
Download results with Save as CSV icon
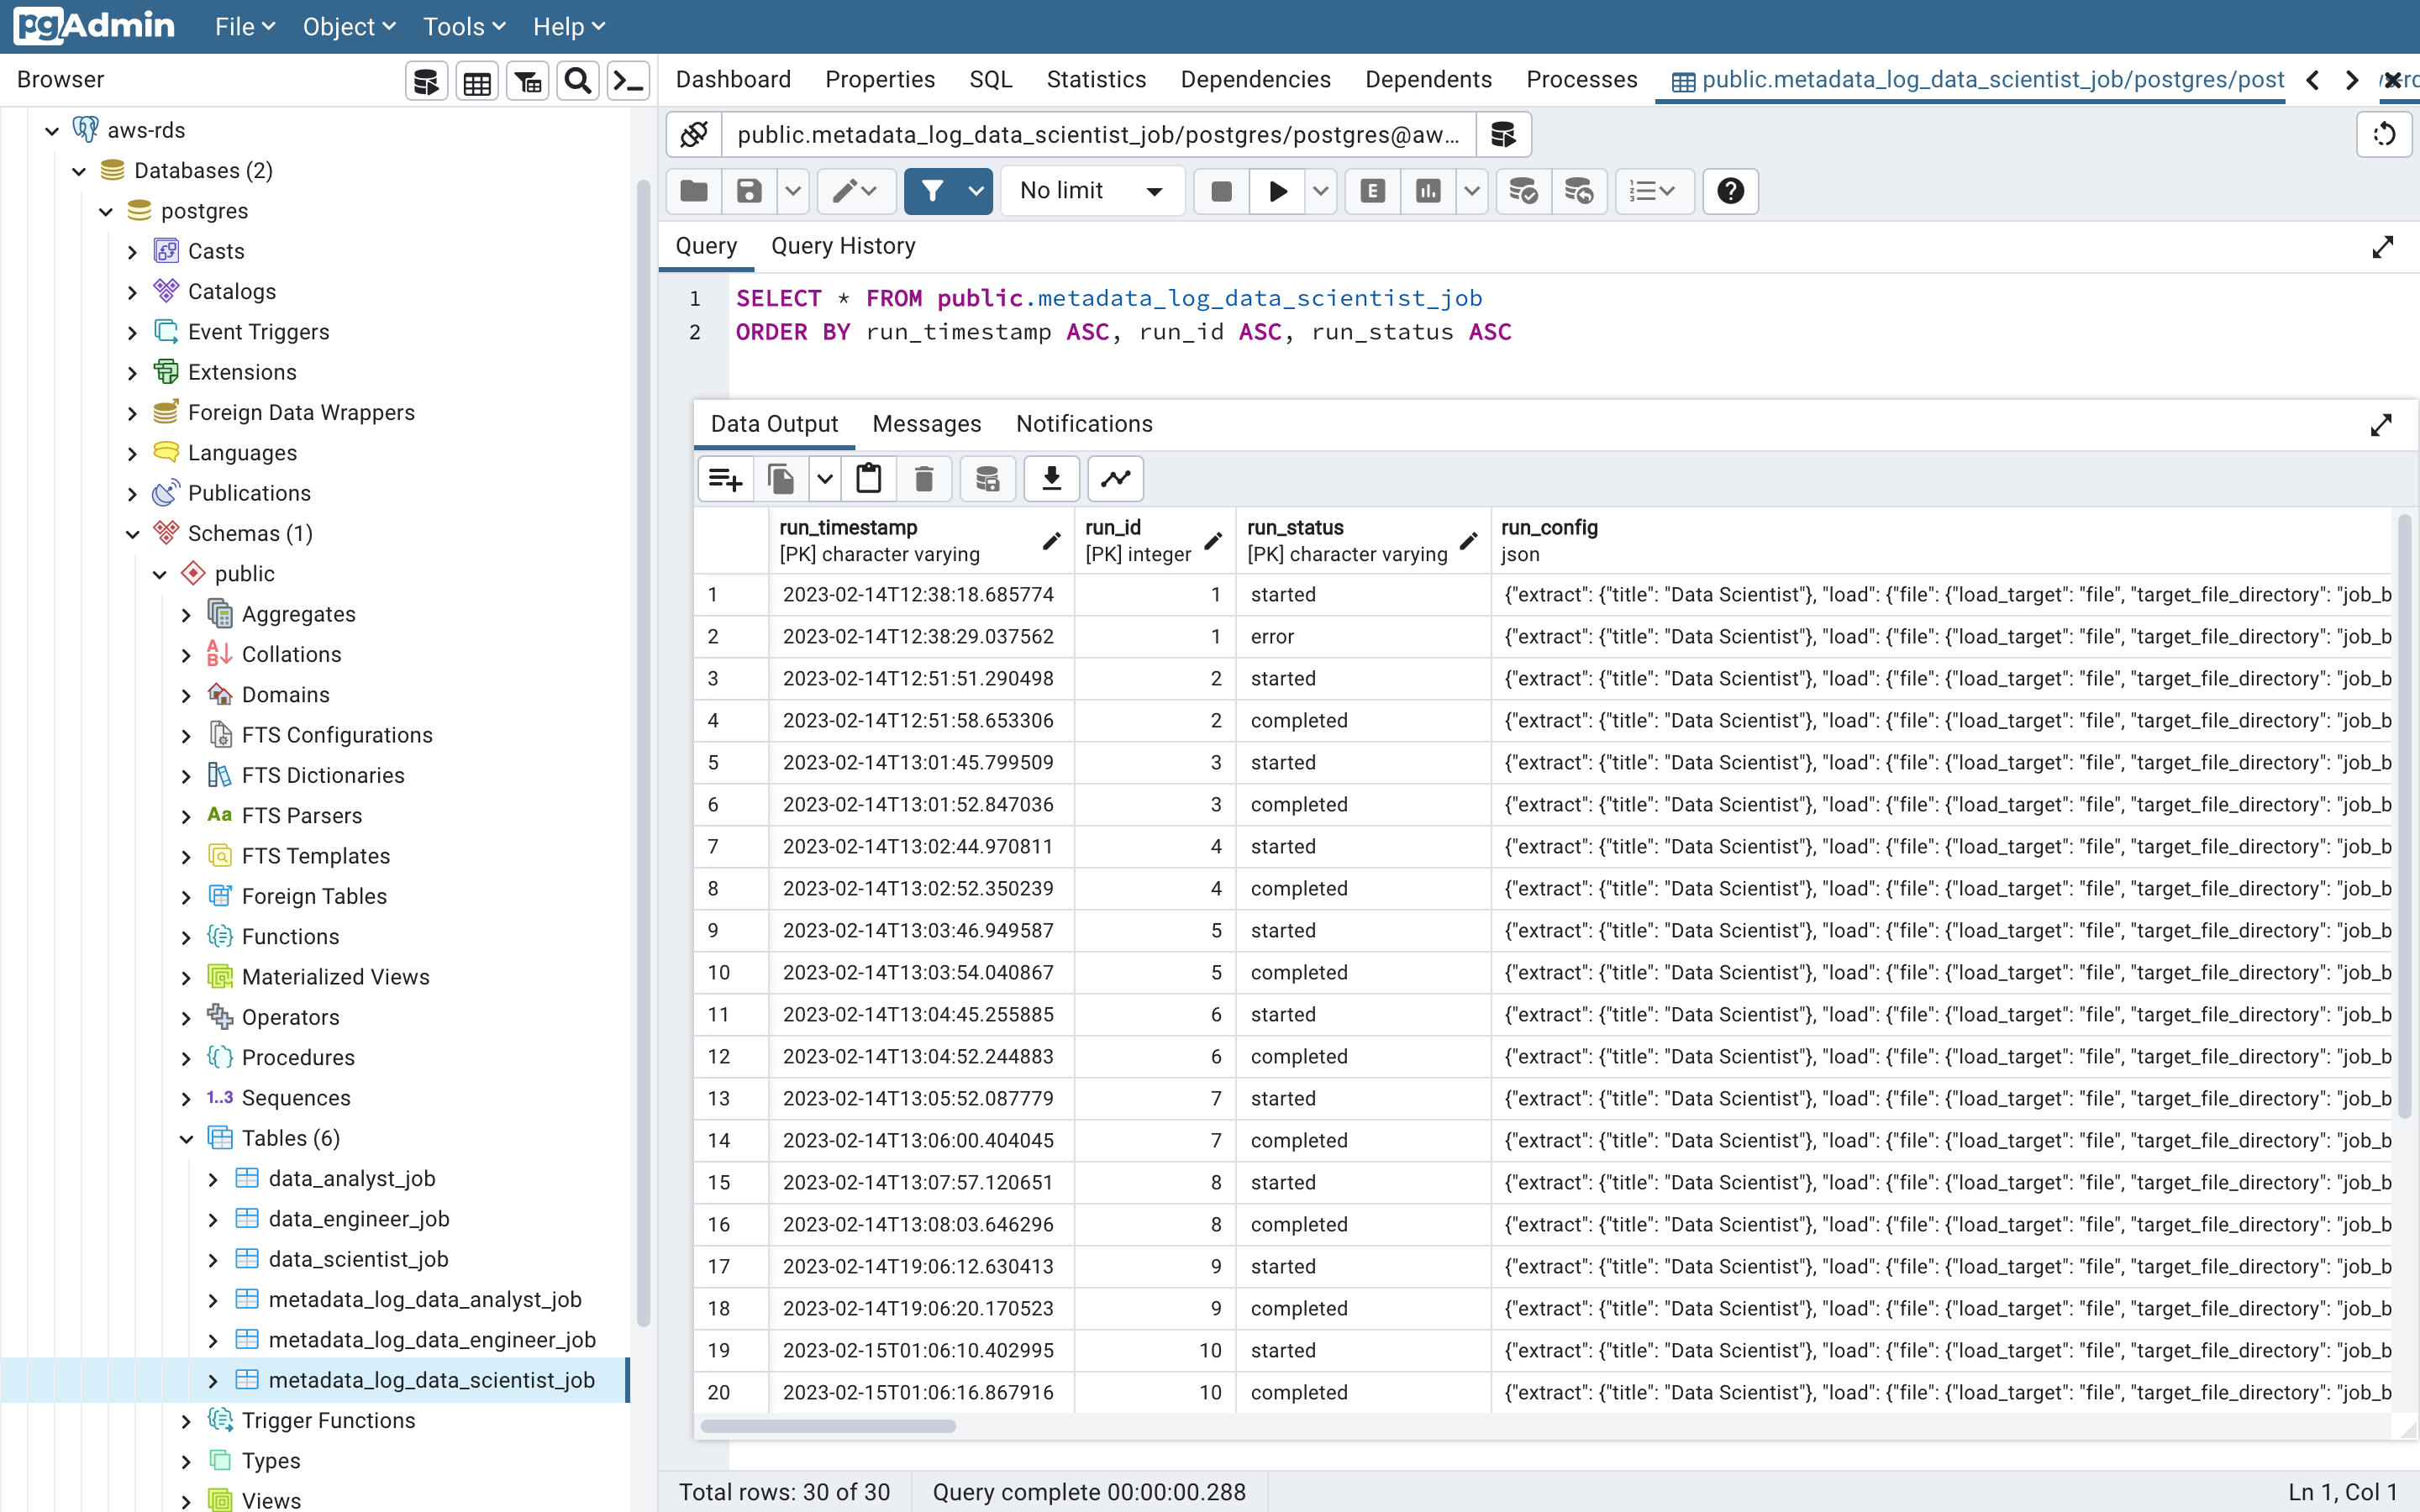(1052, 479)
